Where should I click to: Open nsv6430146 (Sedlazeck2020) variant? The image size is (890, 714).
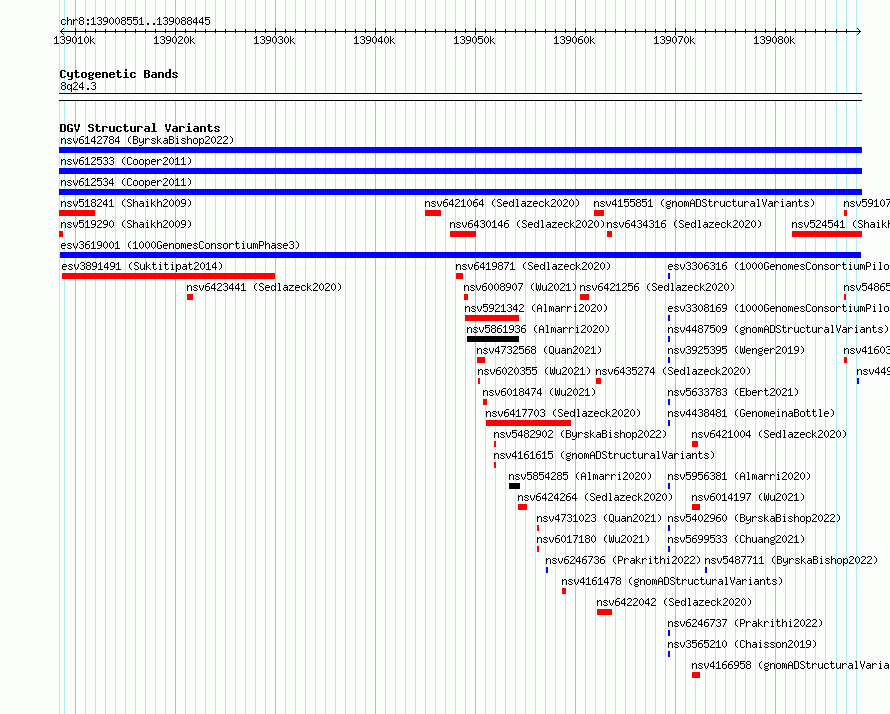[527, 224]
